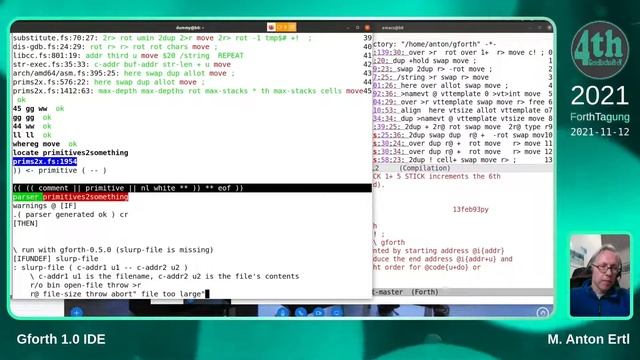Click '[IFUNDEF] slurp-file' source line
This screenshot has width=640, height=360.
pyautogui.click(x=56, y=259)
